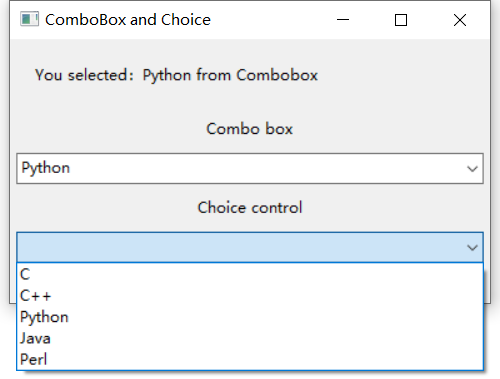Screen dimensions: 500x379
Task: Maximize the ComboBox and Choice window
Action: coord(401,20)
